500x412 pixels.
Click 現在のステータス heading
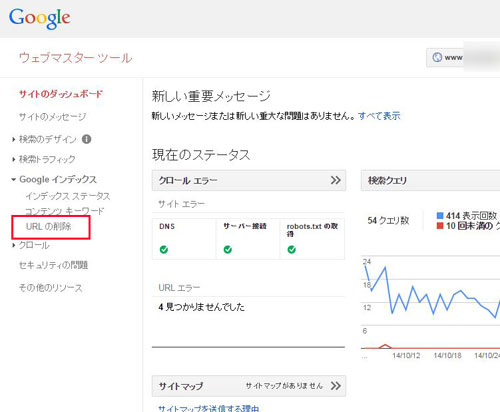(201, 155)
